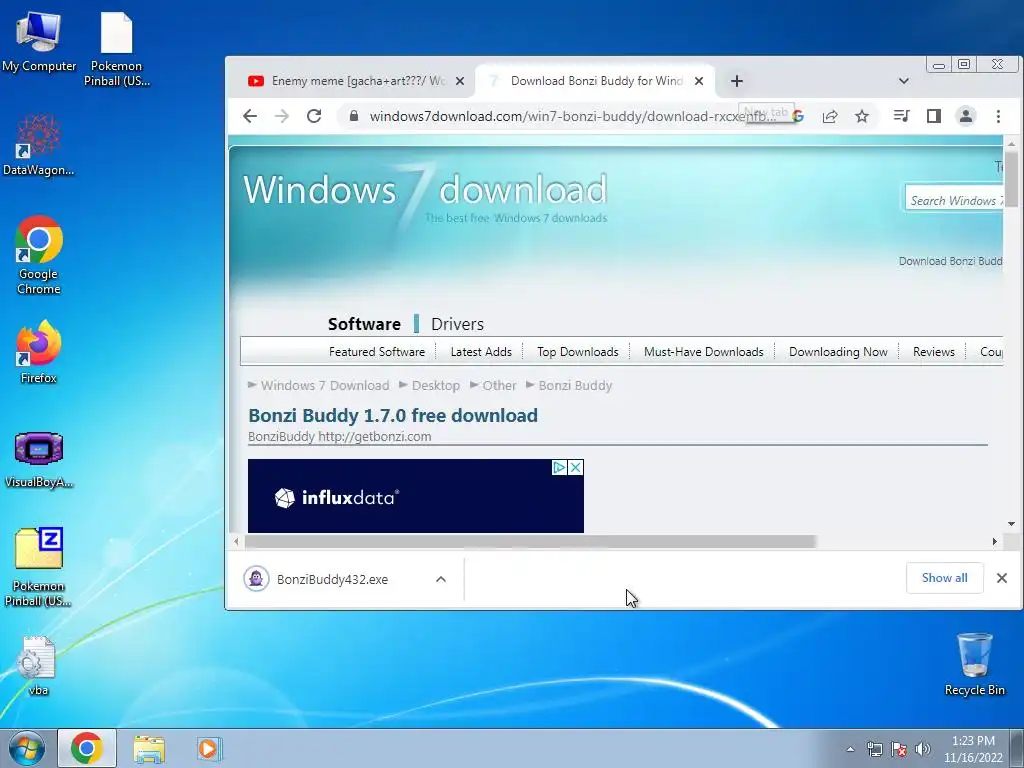Open the influxdata advertisement banner
The height and width of the screenshot is (768, 1024).
pyautogui.click(x=415, y=496)
